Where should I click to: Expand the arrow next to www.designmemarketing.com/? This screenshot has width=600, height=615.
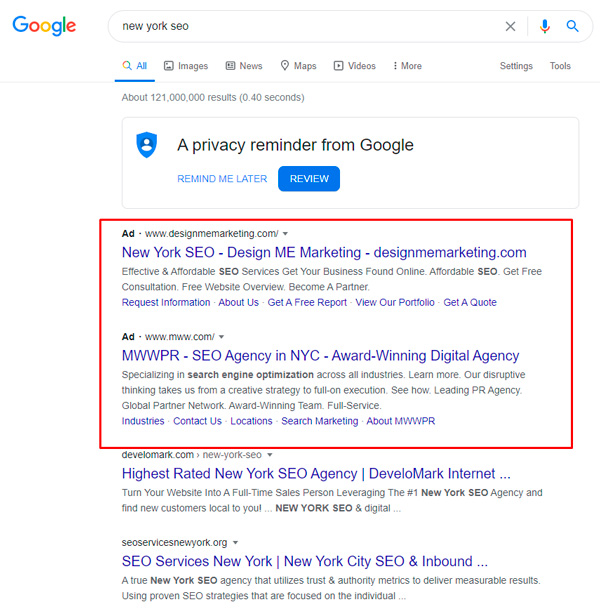click(285, 234)
